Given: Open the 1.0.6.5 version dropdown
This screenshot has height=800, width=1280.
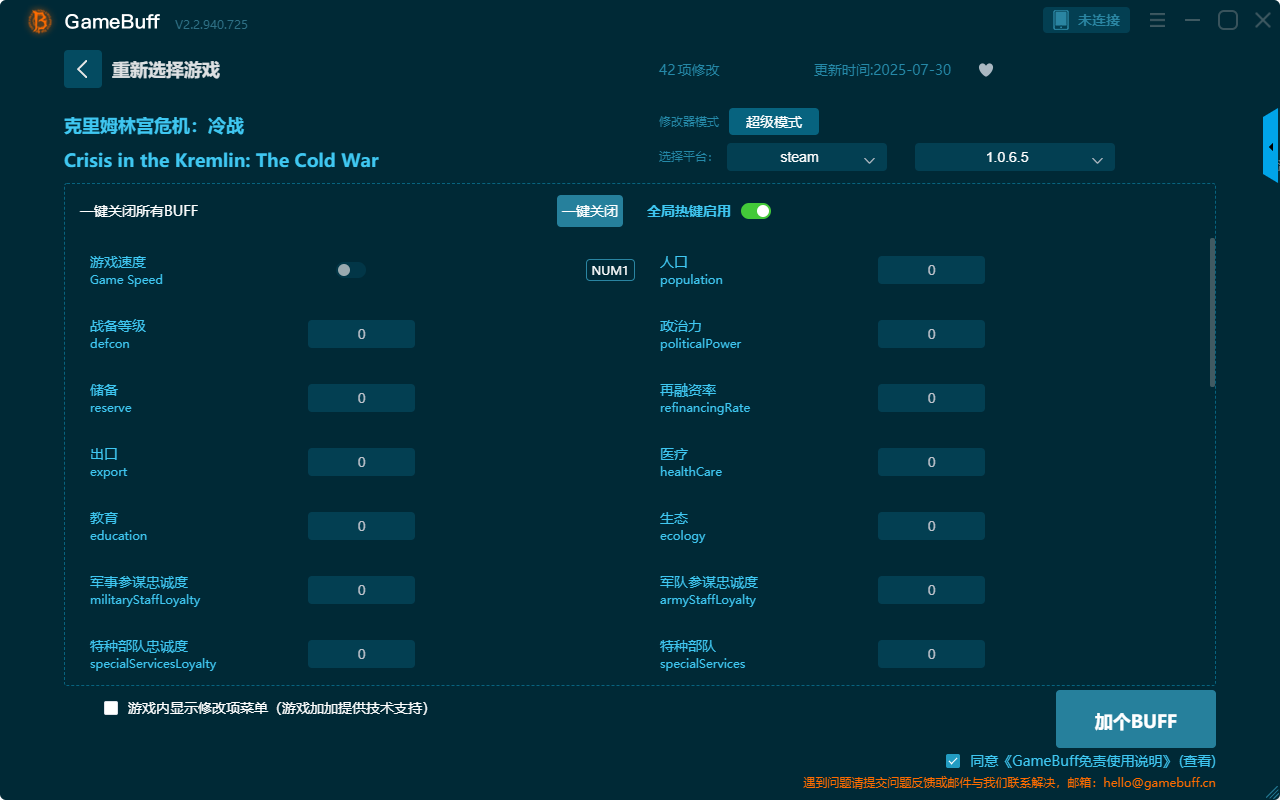Looking at the screenshot, I should coord(1015,157).
